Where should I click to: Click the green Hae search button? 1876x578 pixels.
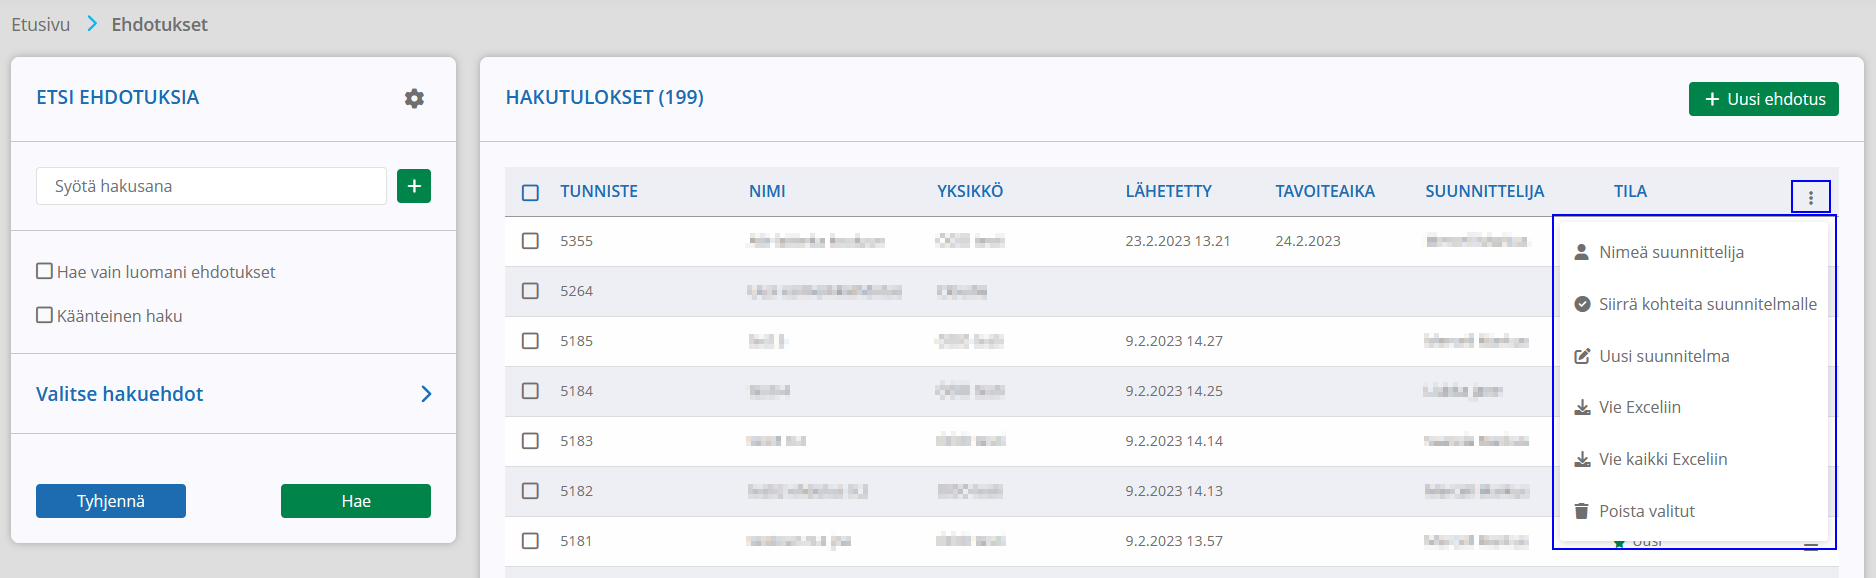click(356, 501)
